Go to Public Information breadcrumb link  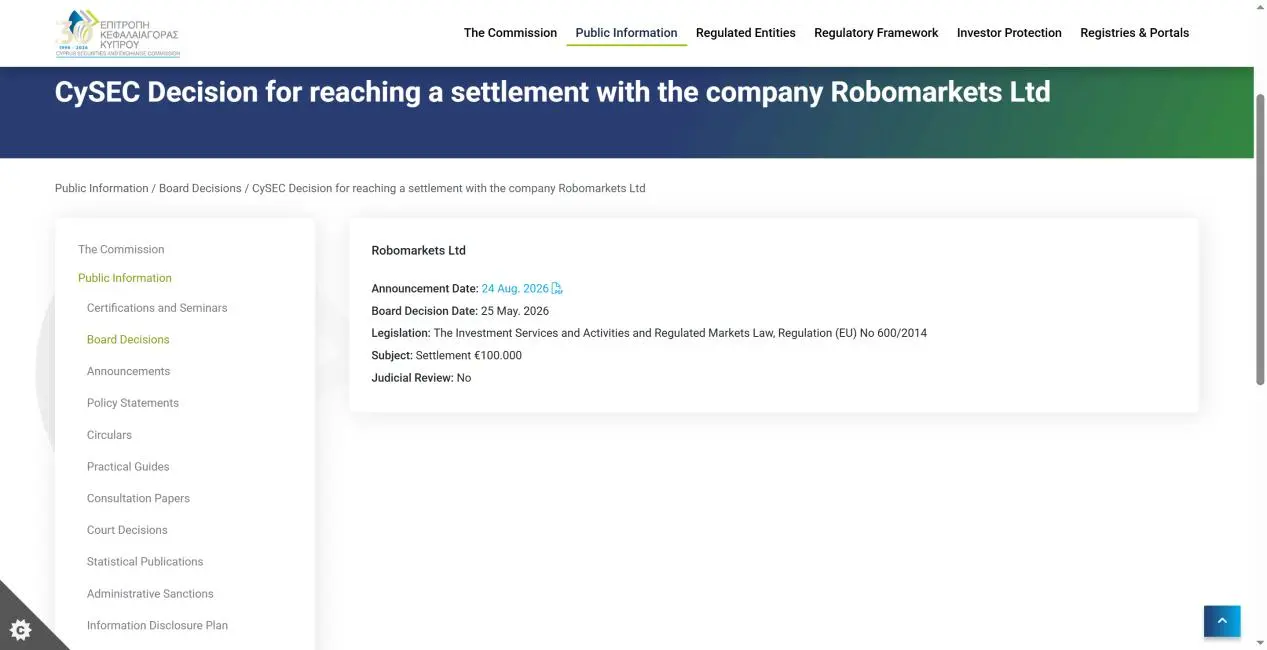(x=102, y=188)
